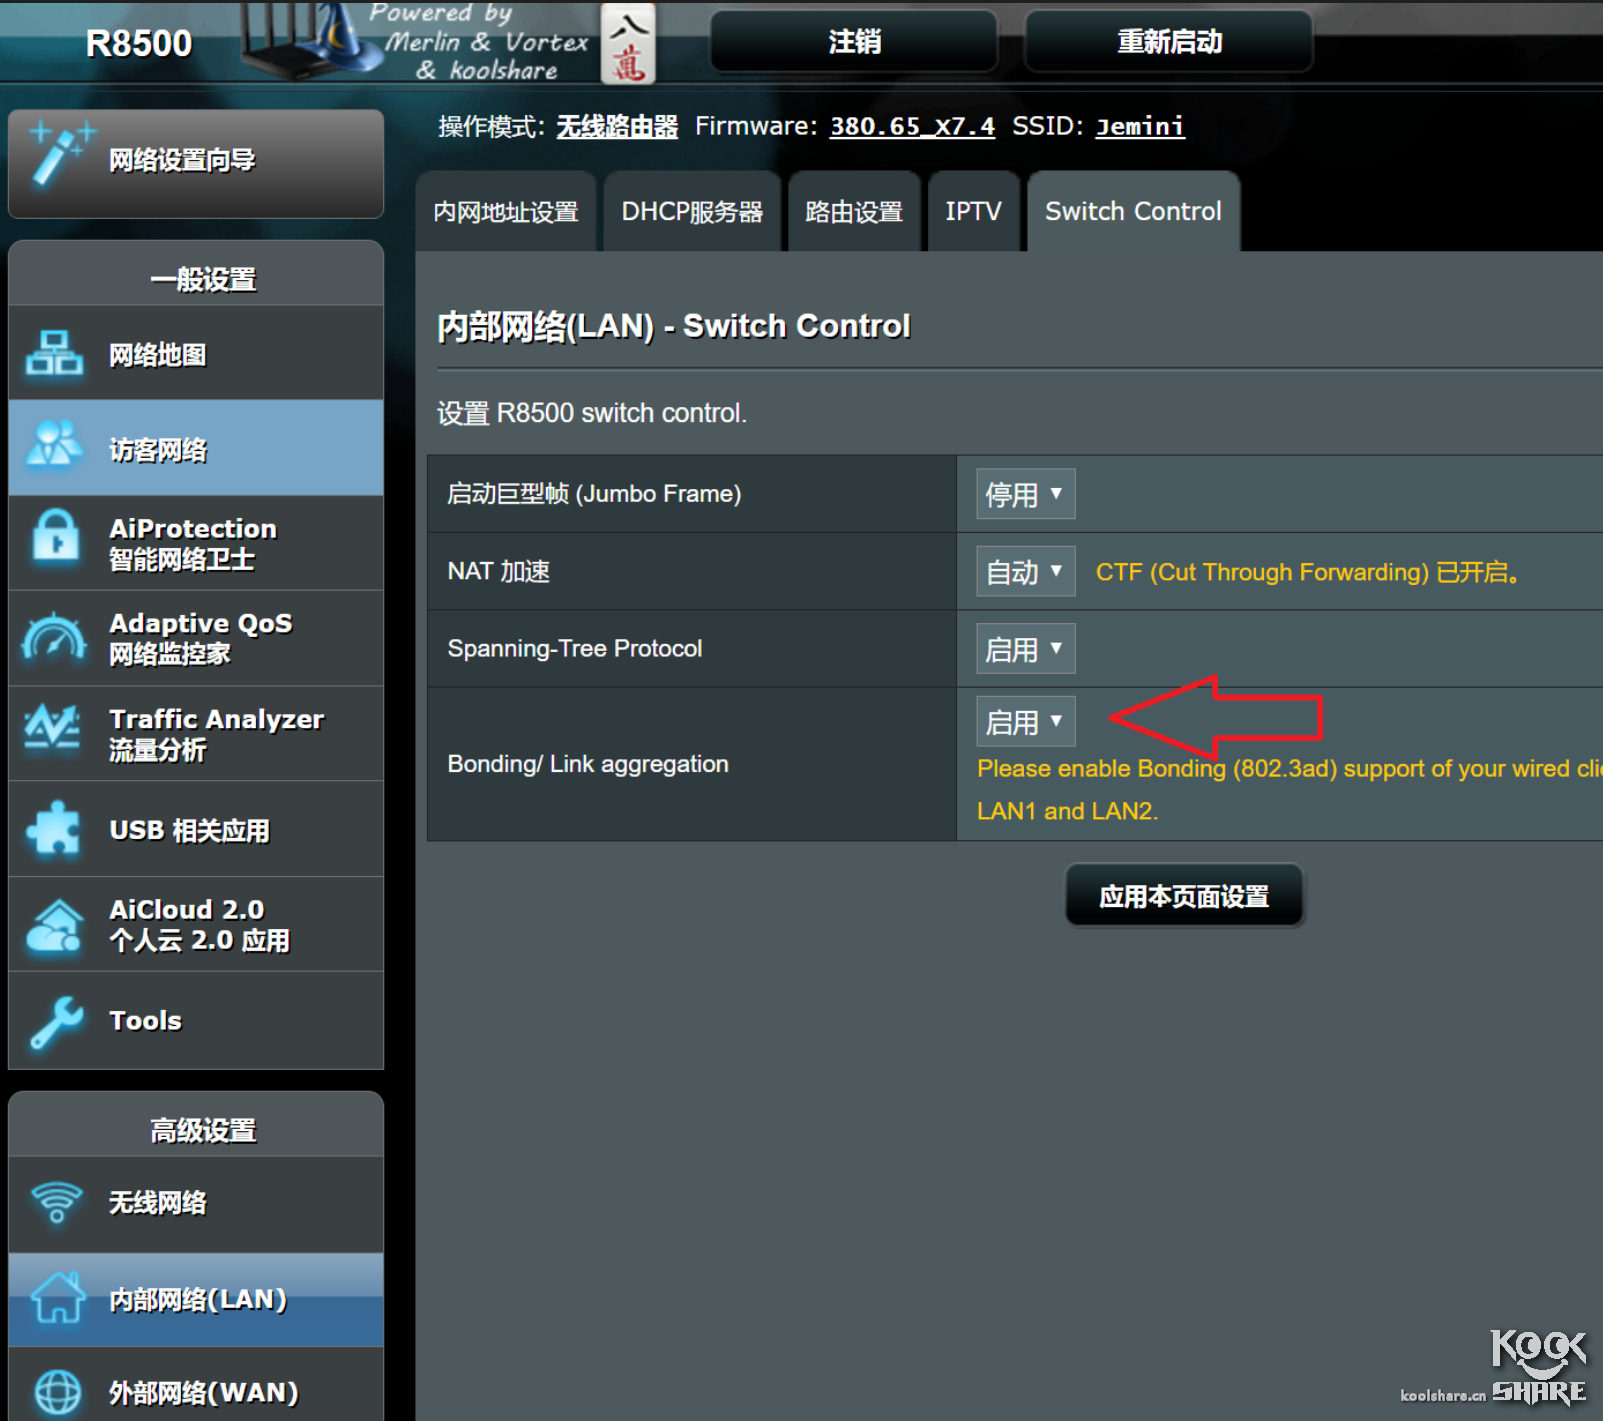Open Adaptive QoS 网络监控家 menu label

[x=201, y=638]
